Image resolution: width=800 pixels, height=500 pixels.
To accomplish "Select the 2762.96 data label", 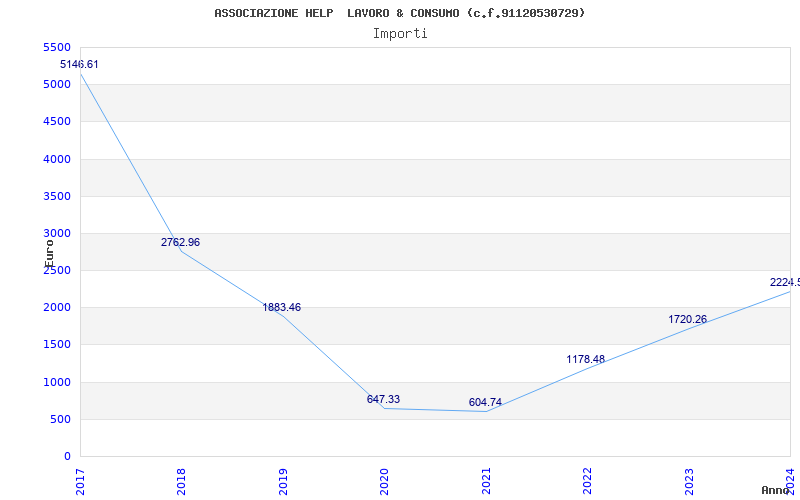I will 181,242.
